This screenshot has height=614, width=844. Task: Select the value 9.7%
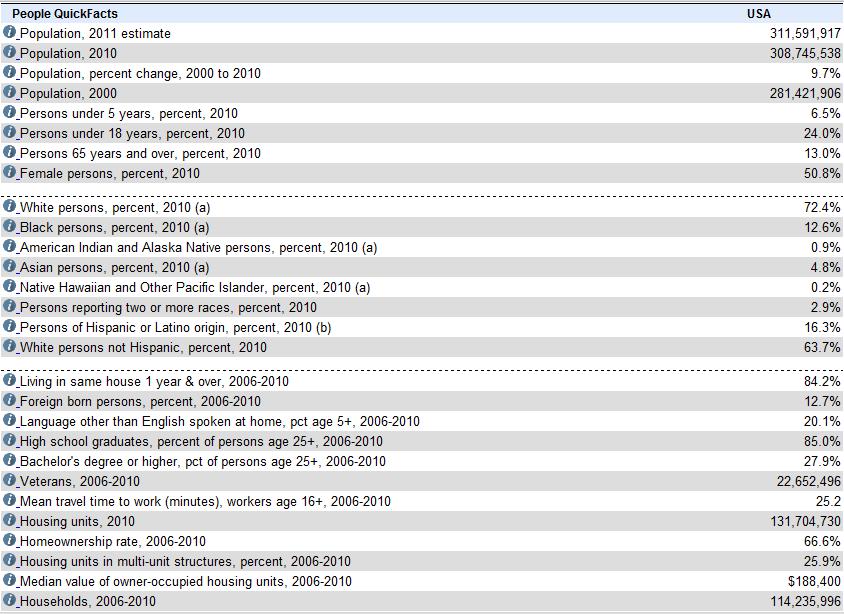pyautogui.click(x=826, y=73)
